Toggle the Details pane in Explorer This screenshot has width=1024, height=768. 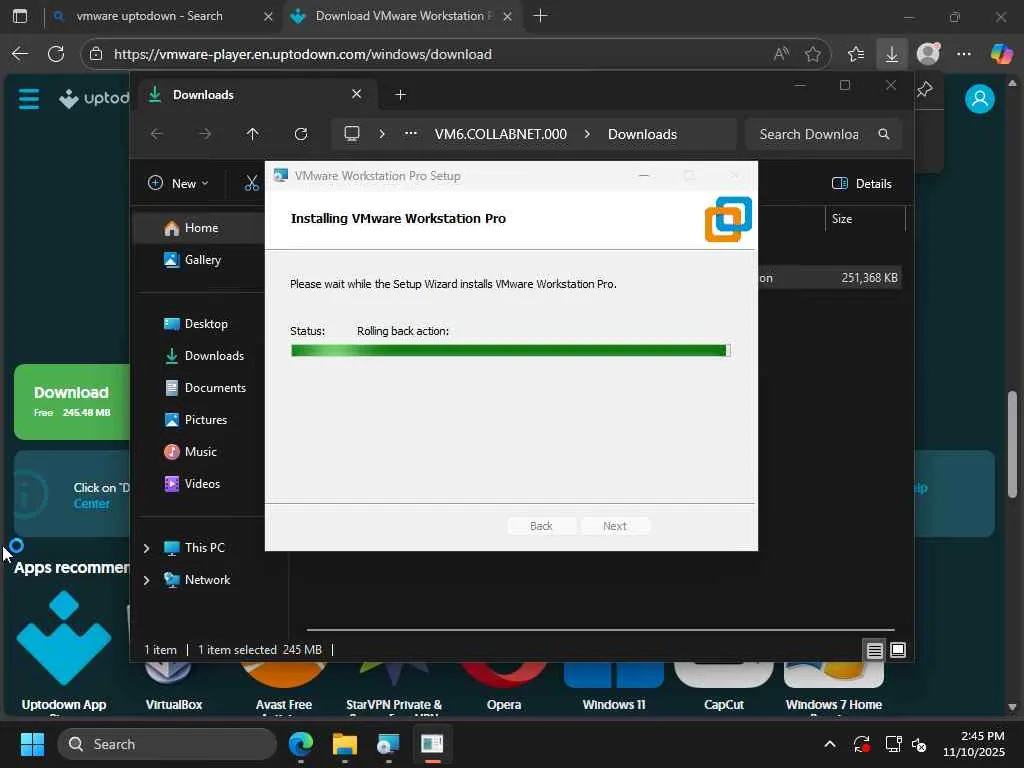pyautogui.click(x=861, y=184)
